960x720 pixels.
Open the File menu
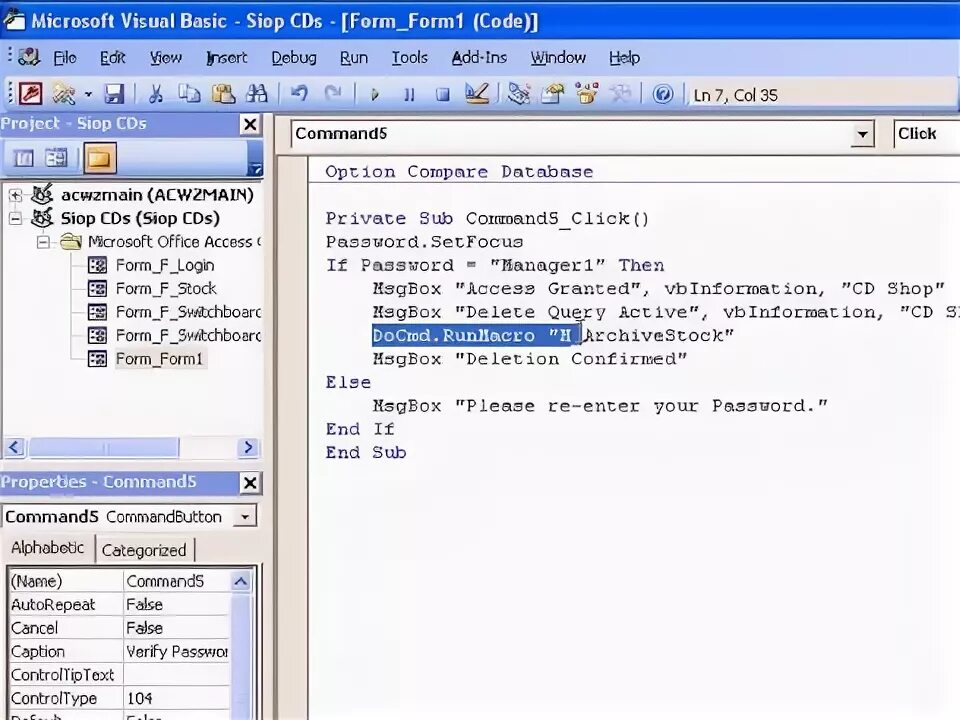point(65,58)
